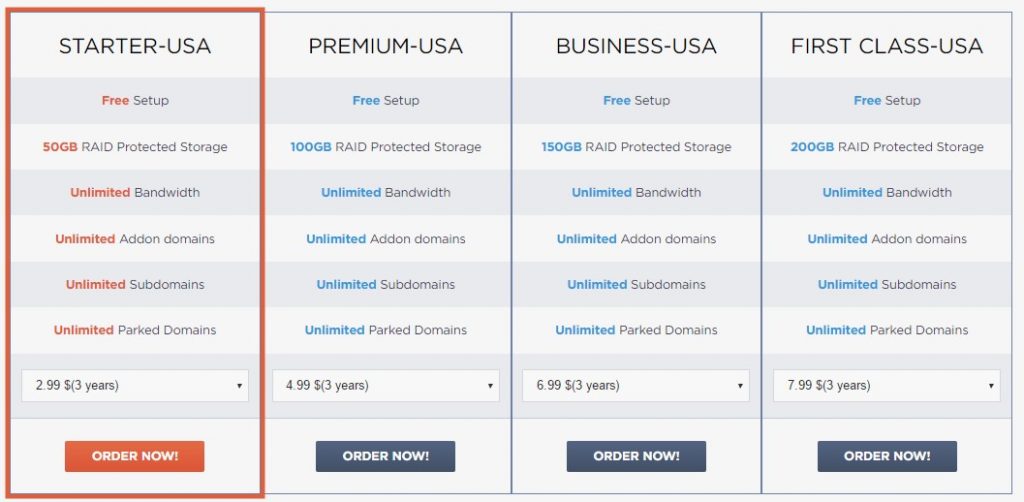
Task: Click Unlimited Parked Domains under First Class-USA
Action: [x=887, y=330]
